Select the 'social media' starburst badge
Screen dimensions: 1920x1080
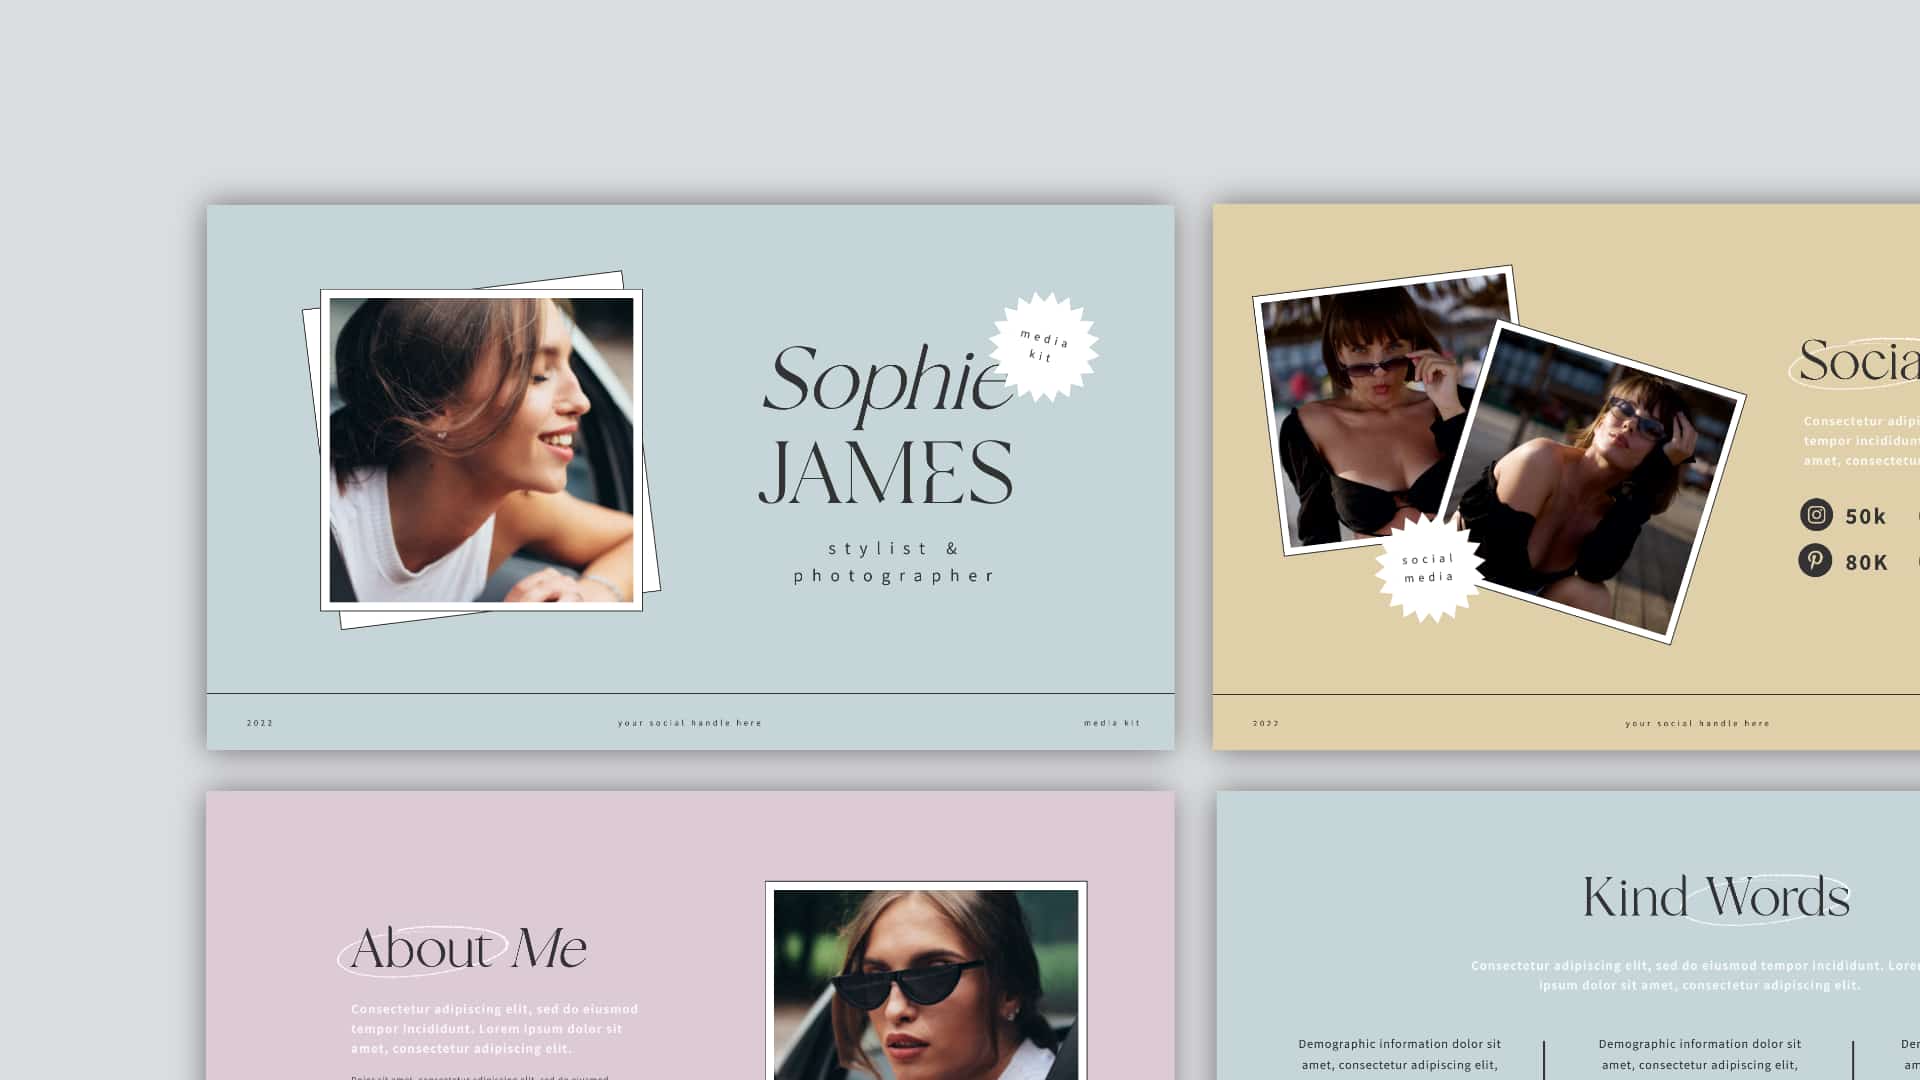(1429, 568)
